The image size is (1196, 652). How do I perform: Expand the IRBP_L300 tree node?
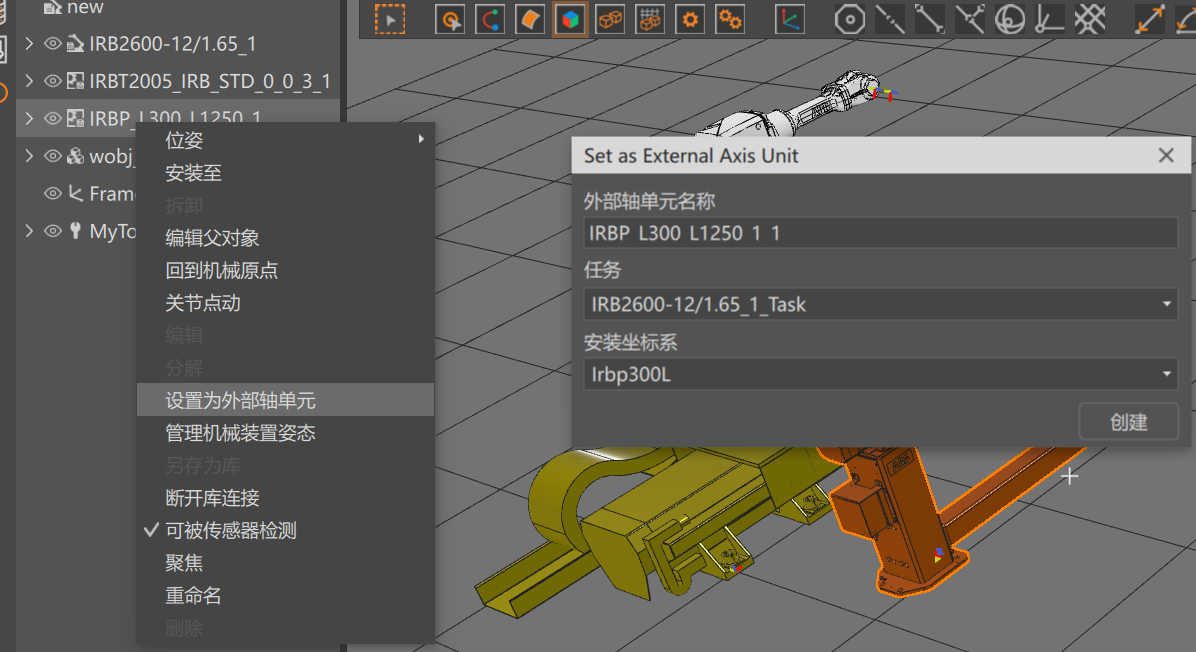pos(29,118)
